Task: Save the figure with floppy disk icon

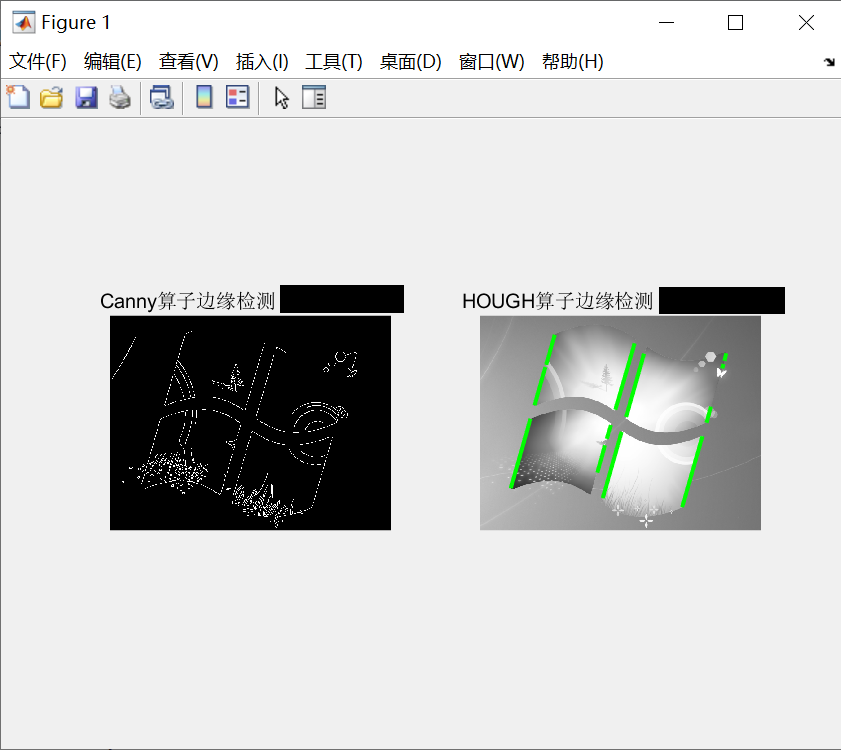Action: coord(86,98)
